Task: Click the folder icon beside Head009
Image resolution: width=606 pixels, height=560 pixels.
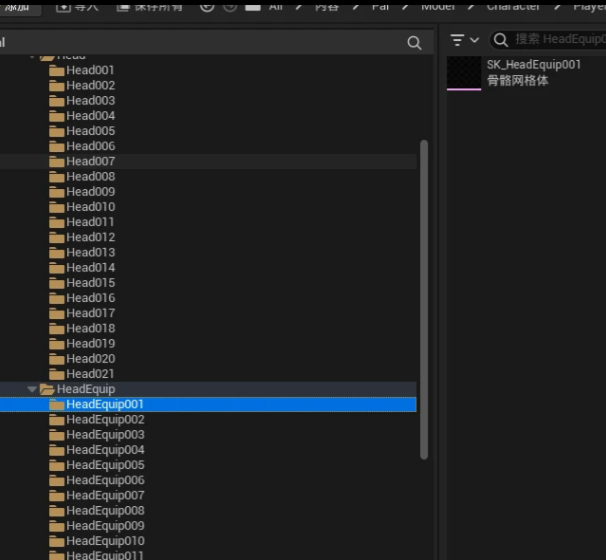Action: (x=57, y=192)
